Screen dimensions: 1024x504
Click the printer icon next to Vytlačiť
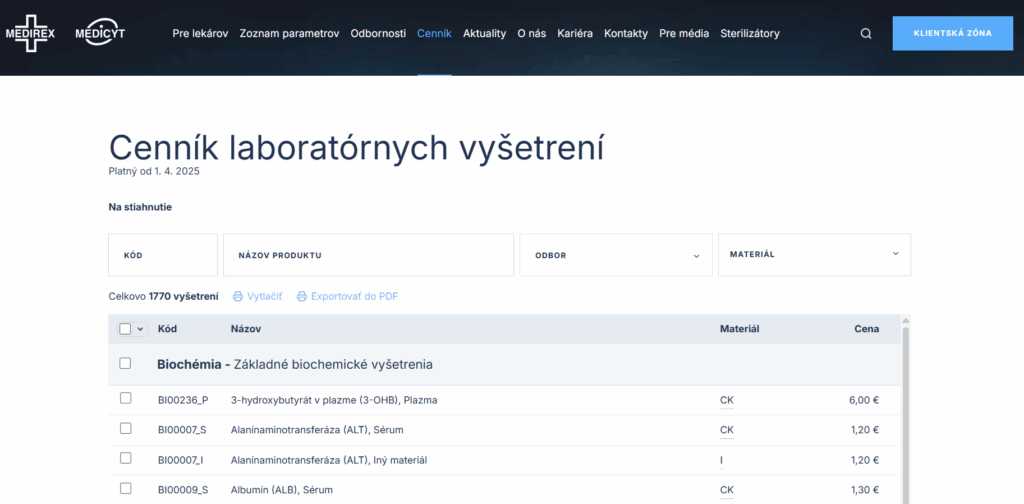(x=238, y=296)
